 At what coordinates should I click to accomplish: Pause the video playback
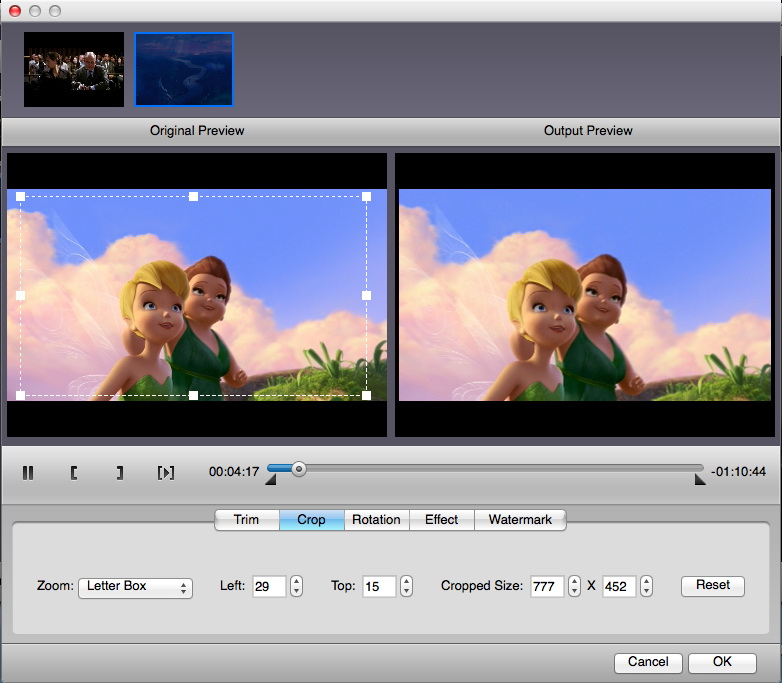pos(28,472)
